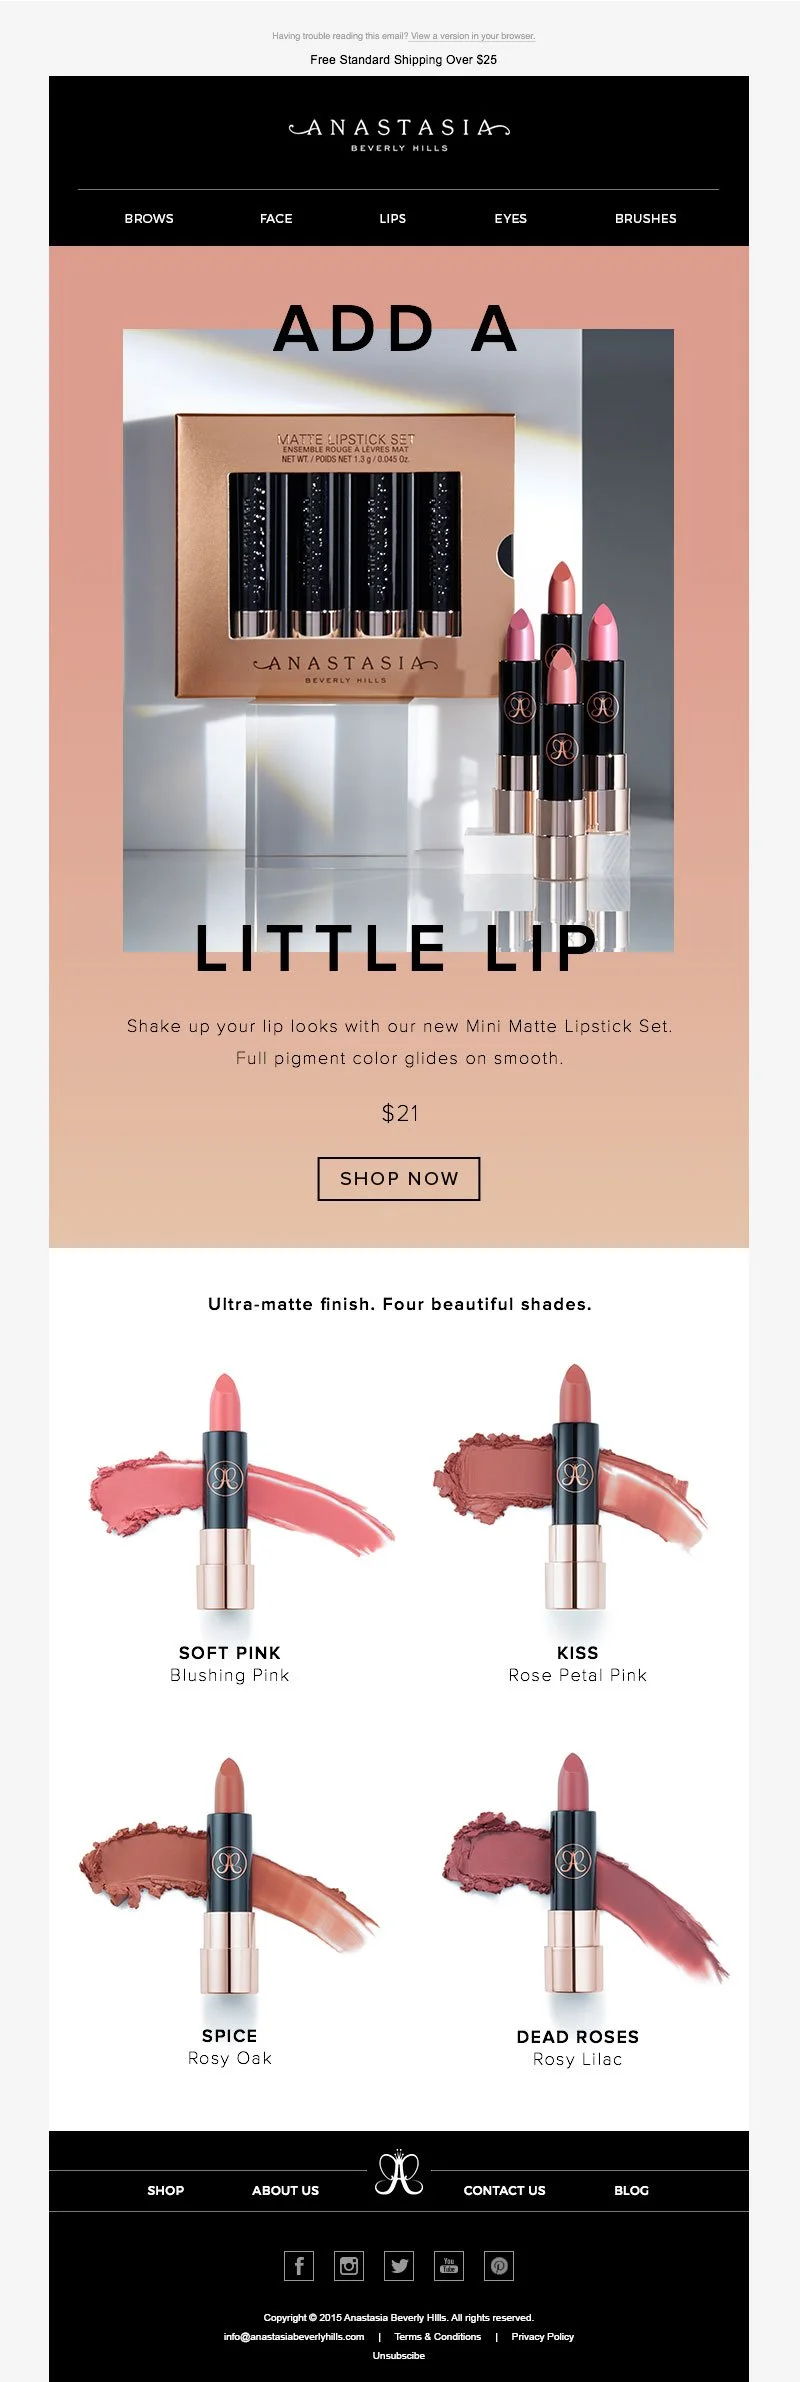
Task: Click the Facebook icon in footer
Action: [x=299, y=2265]
